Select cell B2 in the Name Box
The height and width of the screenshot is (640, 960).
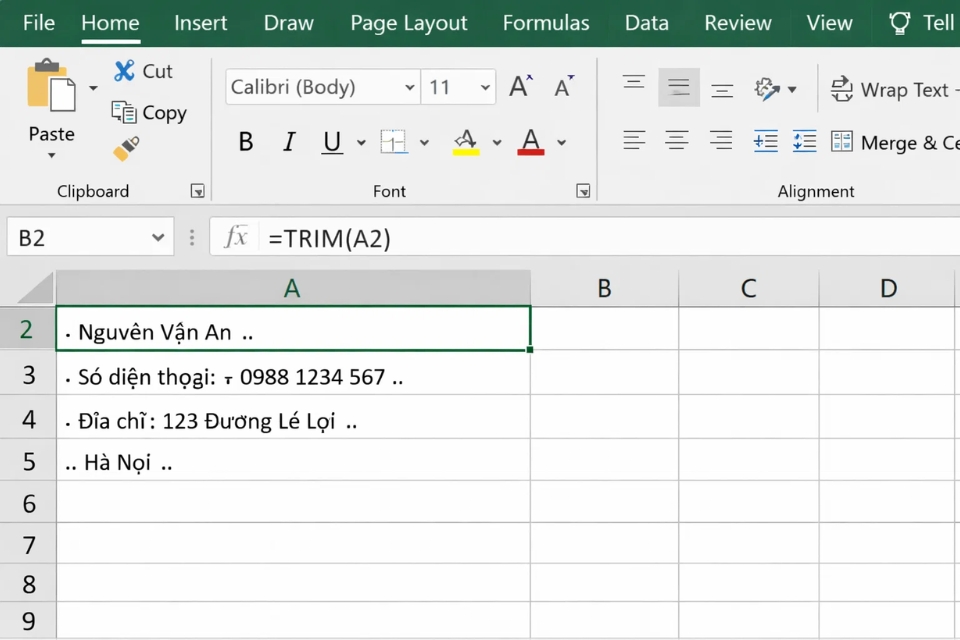click(x=80, y=237)
